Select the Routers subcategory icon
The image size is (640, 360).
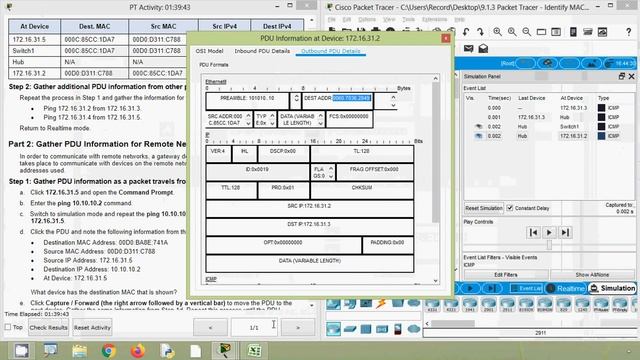tap(333, 329)
